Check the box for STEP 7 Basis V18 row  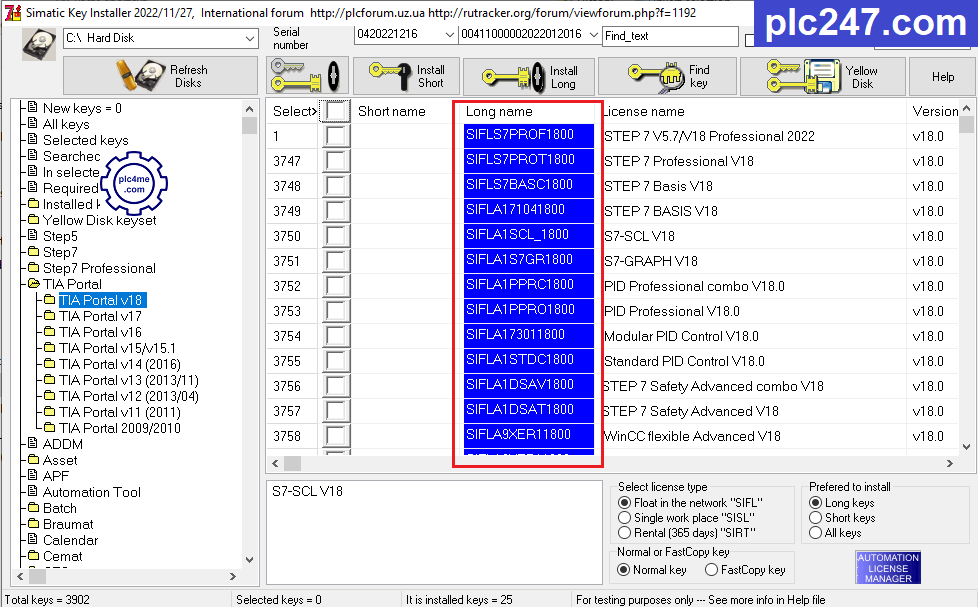pos(337,186)
